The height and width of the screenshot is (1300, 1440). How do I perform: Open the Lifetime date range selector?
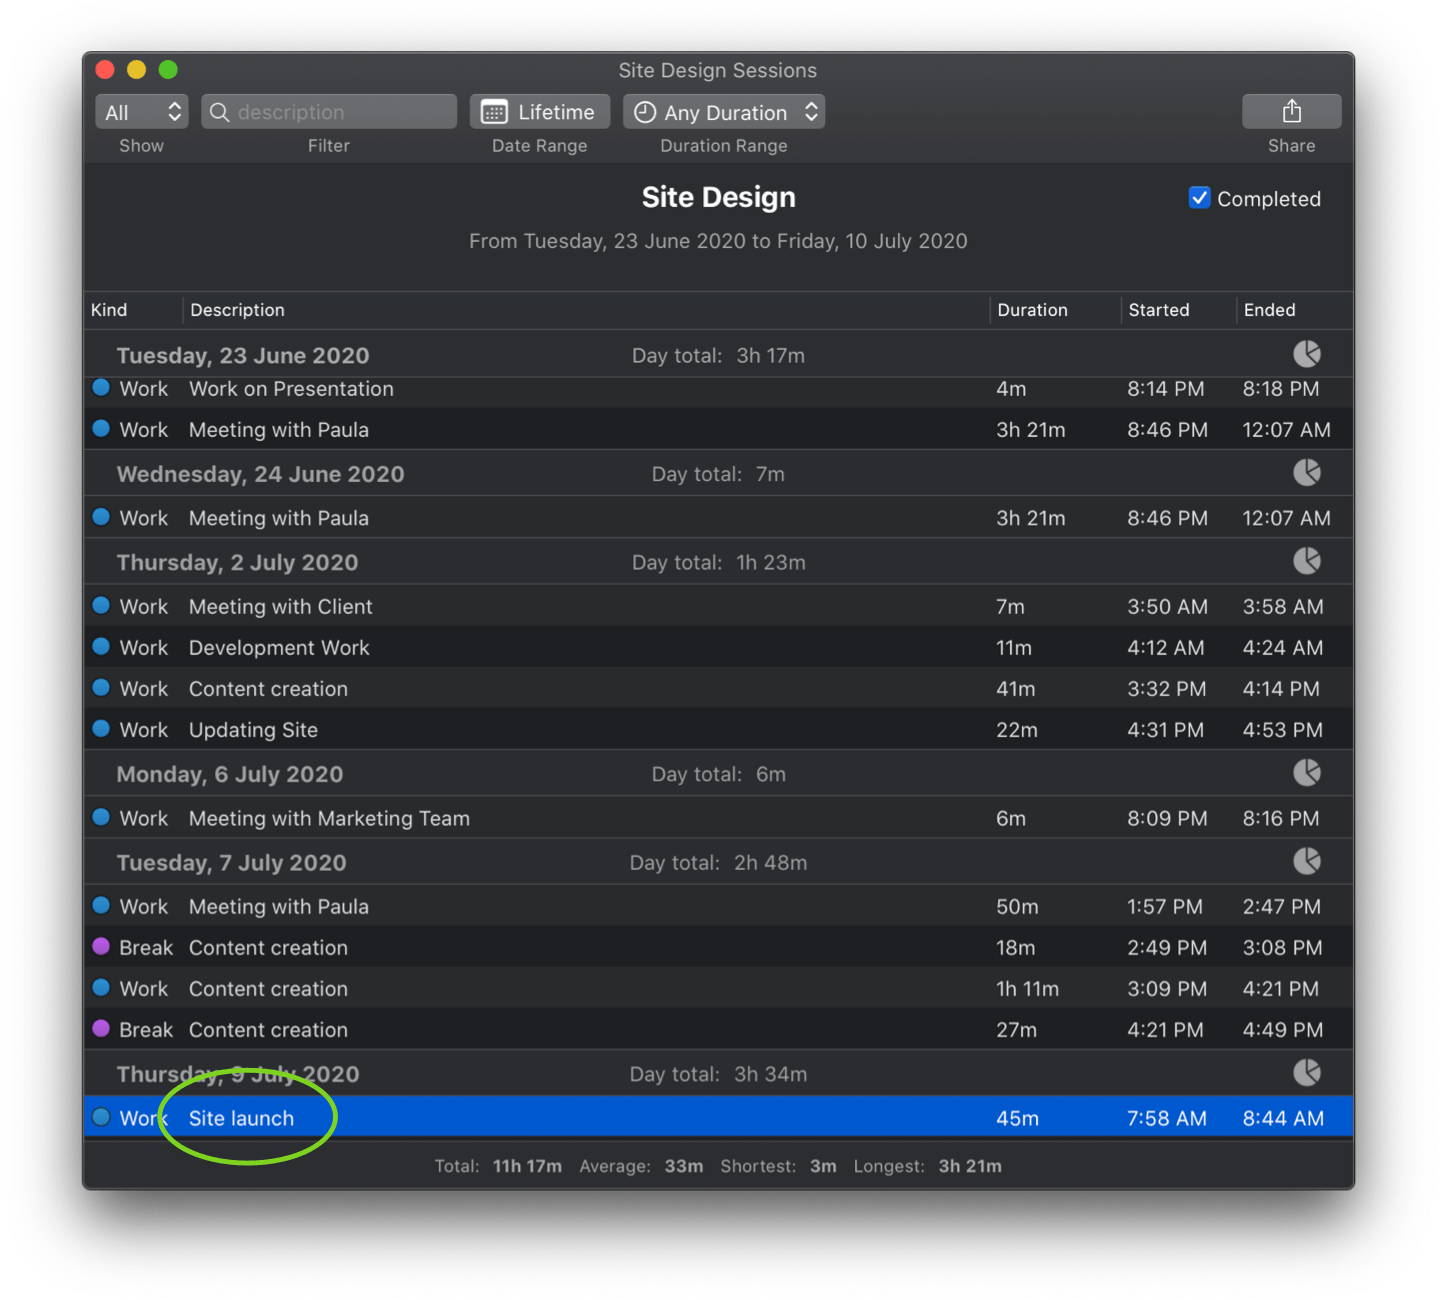[x=539, y=111]
